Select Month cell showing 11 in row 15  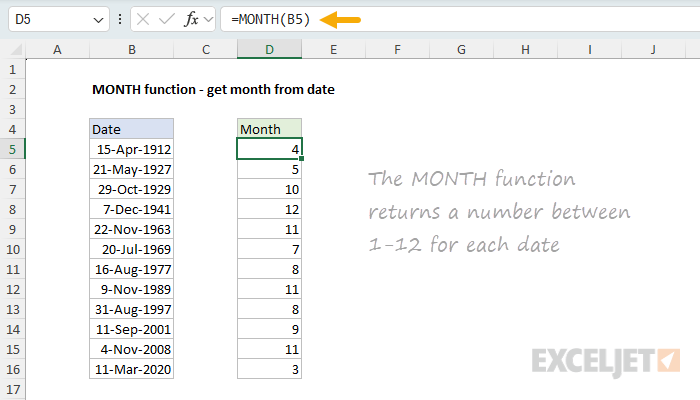pos(270,349)
